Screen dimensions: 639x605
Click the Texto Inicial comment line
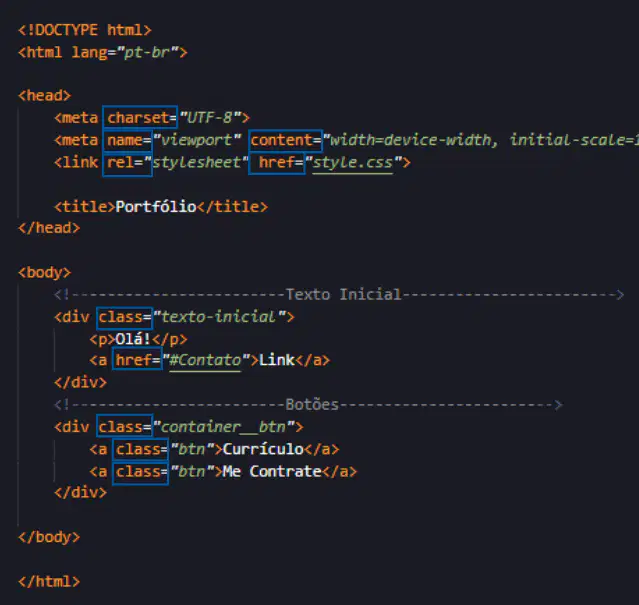(339, 295)
